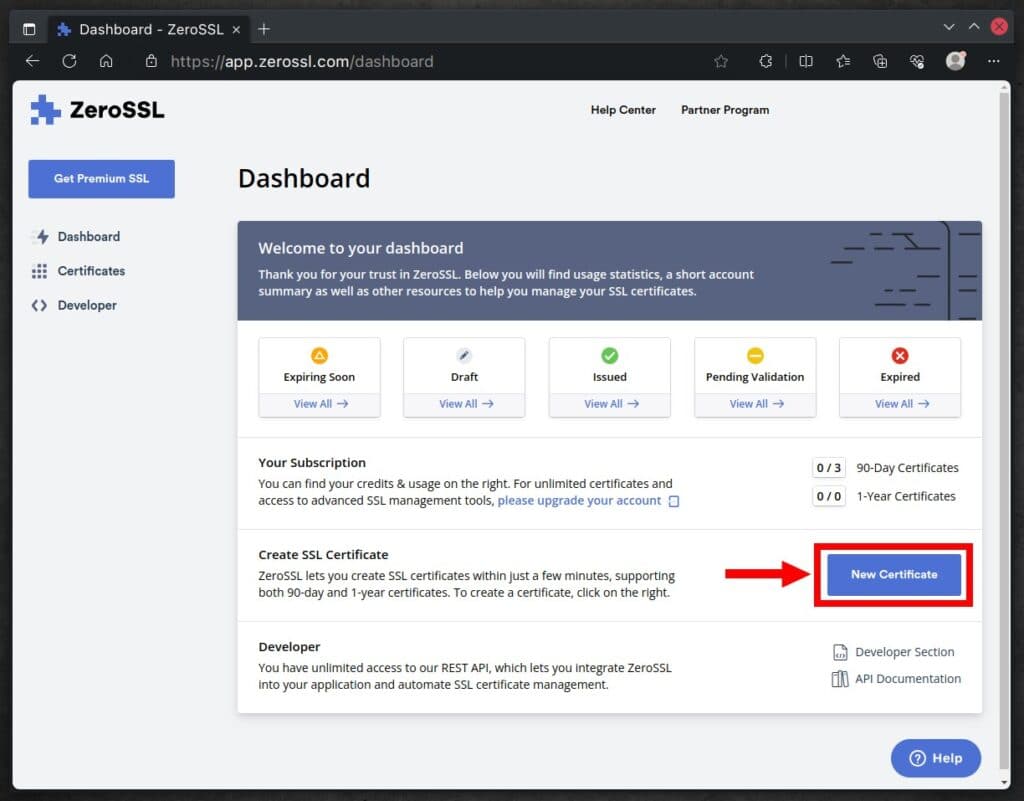Select Dashboard in the sidebar
The height and width of the screenshot is (801, 1024).
77,236
